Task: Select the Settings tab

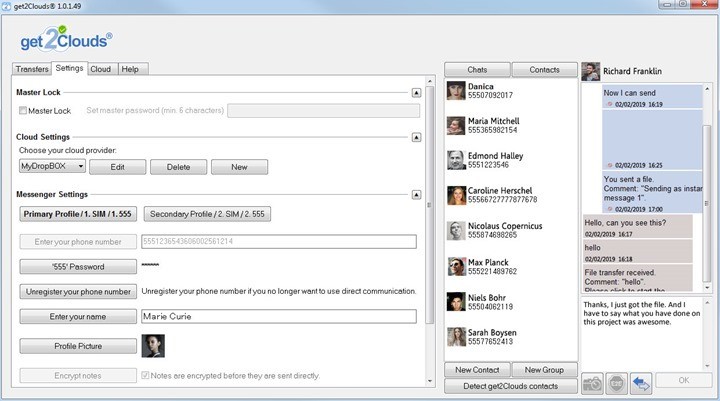Action: 69,68
